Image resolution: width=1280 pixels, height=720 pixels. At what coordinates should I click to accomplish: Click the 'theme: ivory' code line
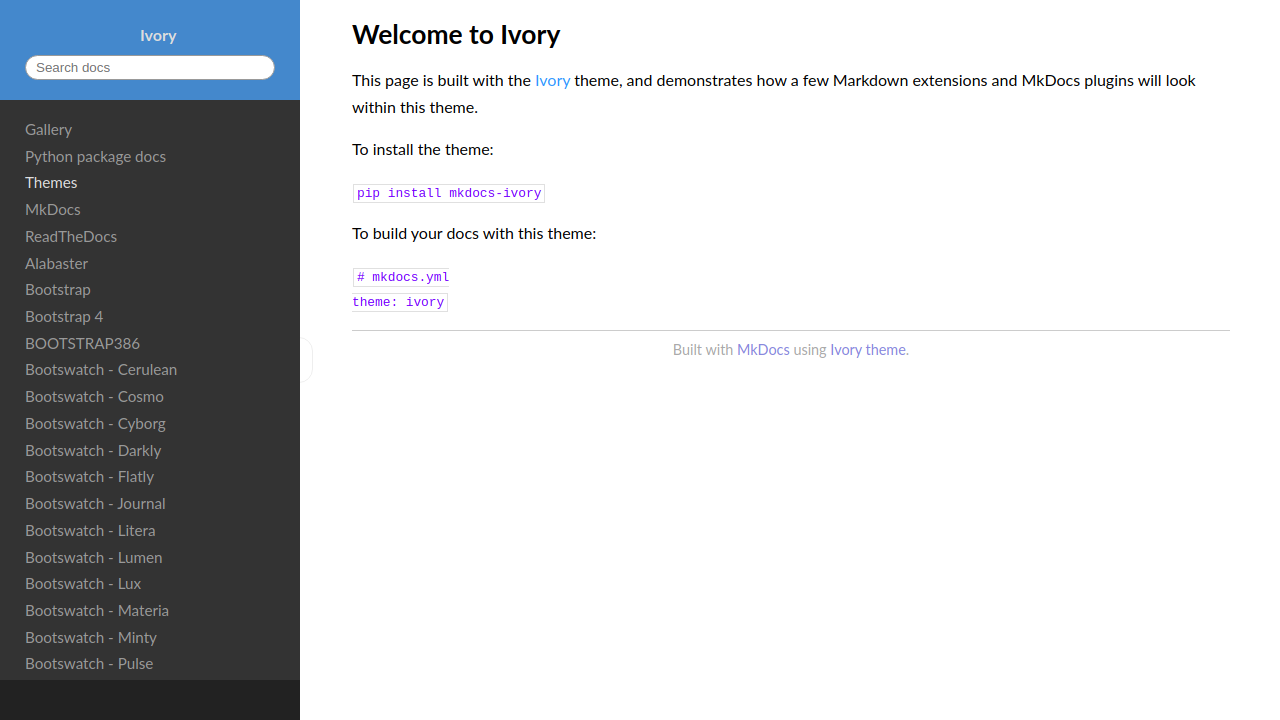pyautogui.click(x=398, y=302)
